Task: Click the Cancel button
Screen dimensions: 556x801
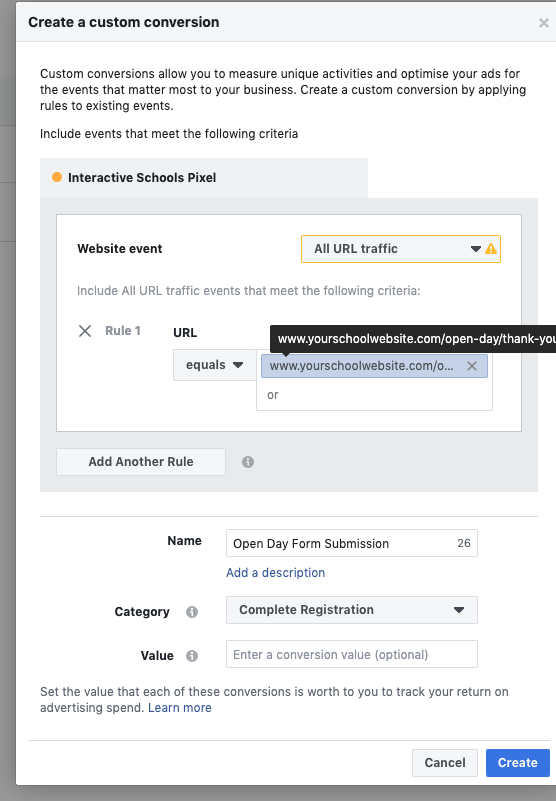Action: pyautogui.click(x=445, y=763)
